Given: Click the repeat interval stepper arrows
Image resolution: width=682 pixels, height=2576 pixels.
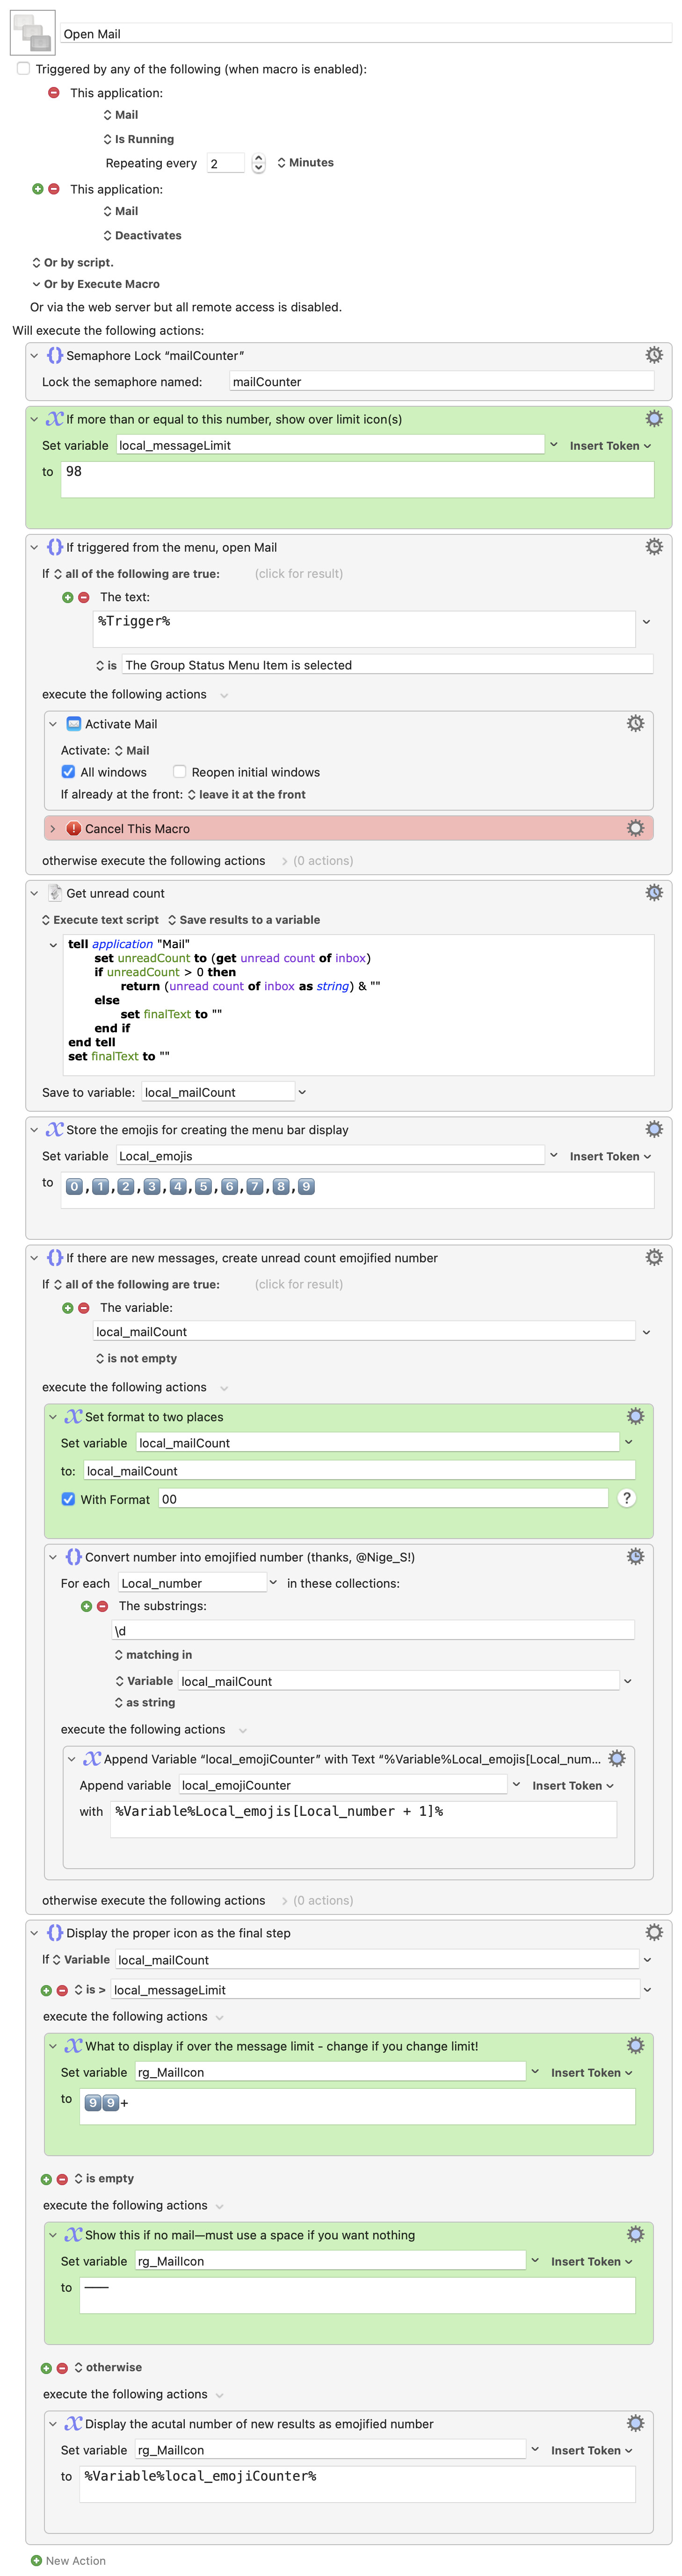Looking at the screenshot, I should 258,163.
